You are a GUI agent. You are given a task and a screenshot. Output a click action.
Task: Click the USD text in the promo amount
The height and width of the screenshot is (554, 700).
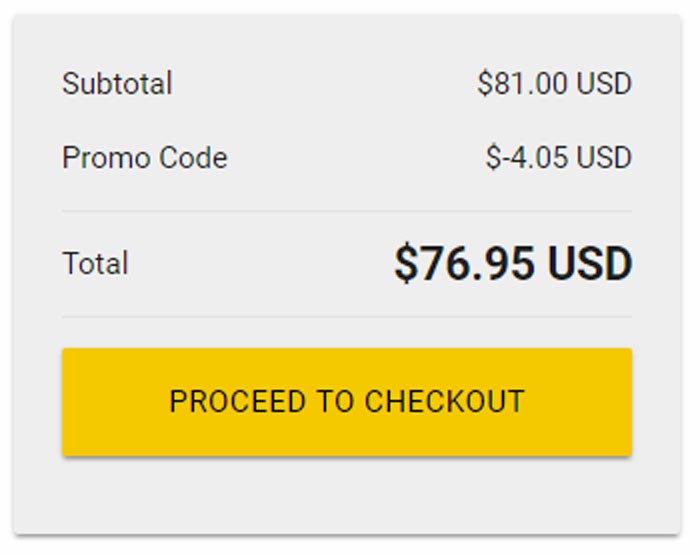click(x=605, y=158)
